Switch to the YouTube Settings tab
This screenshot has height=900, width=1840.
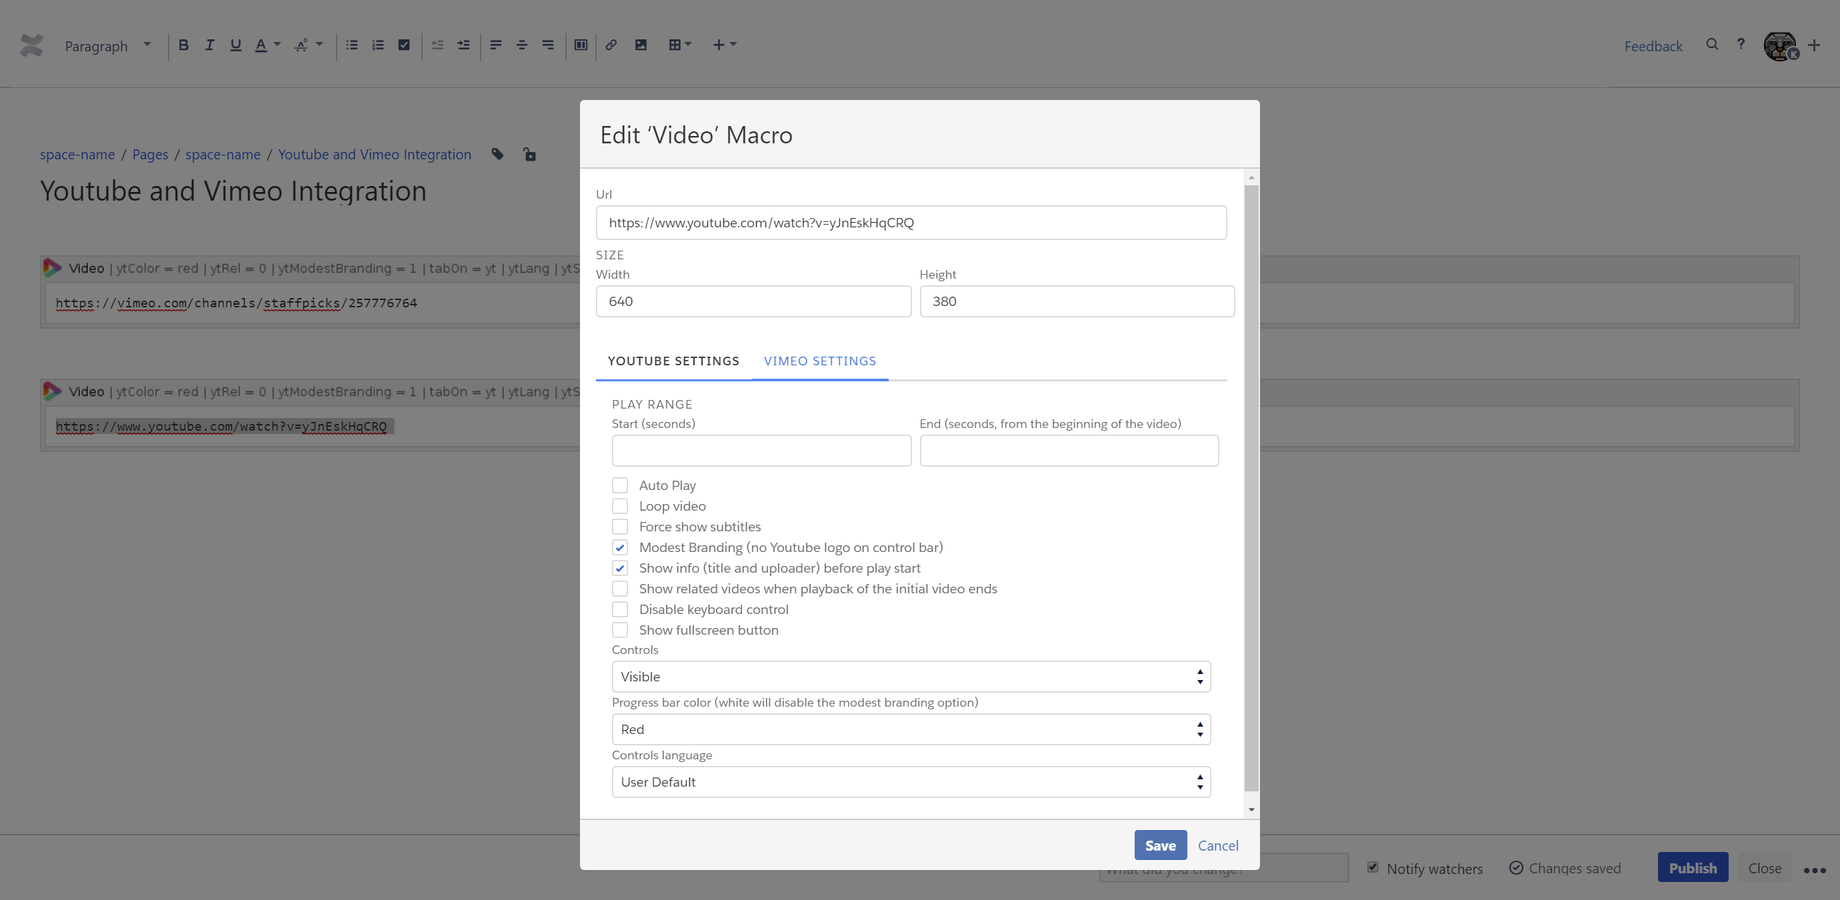[x=674, y=361]
